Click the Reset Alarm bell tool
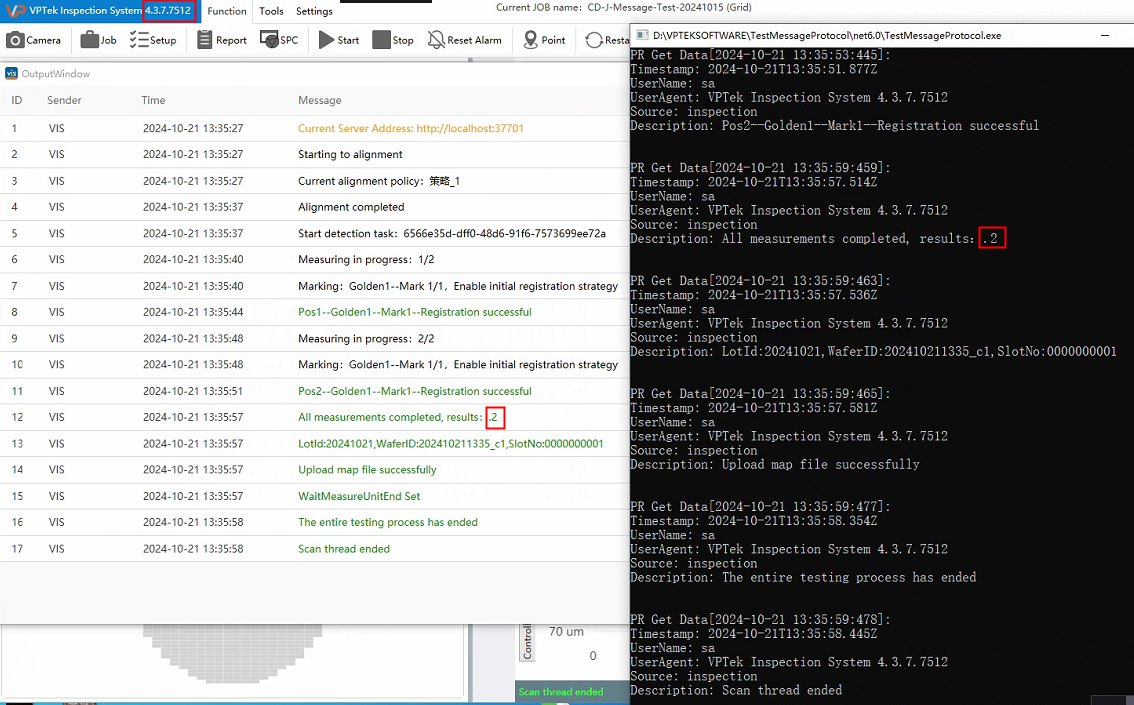 [x=464, y=40]
